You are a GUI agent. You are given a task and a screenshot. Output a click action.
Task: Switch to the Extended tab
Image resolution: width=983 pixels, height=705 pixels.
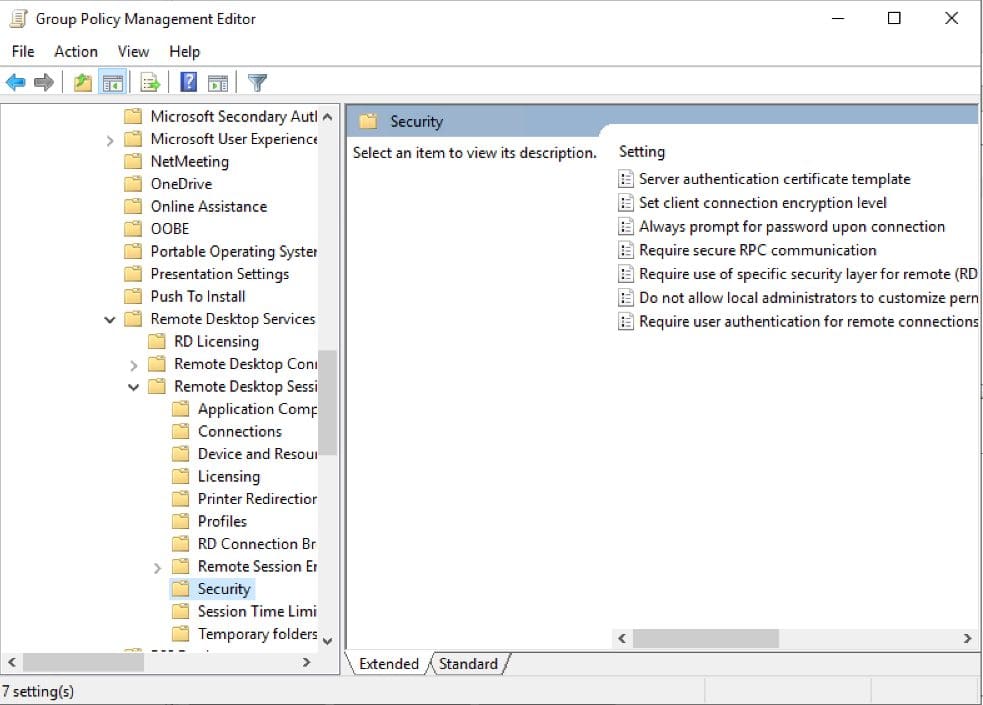[389, 664]
